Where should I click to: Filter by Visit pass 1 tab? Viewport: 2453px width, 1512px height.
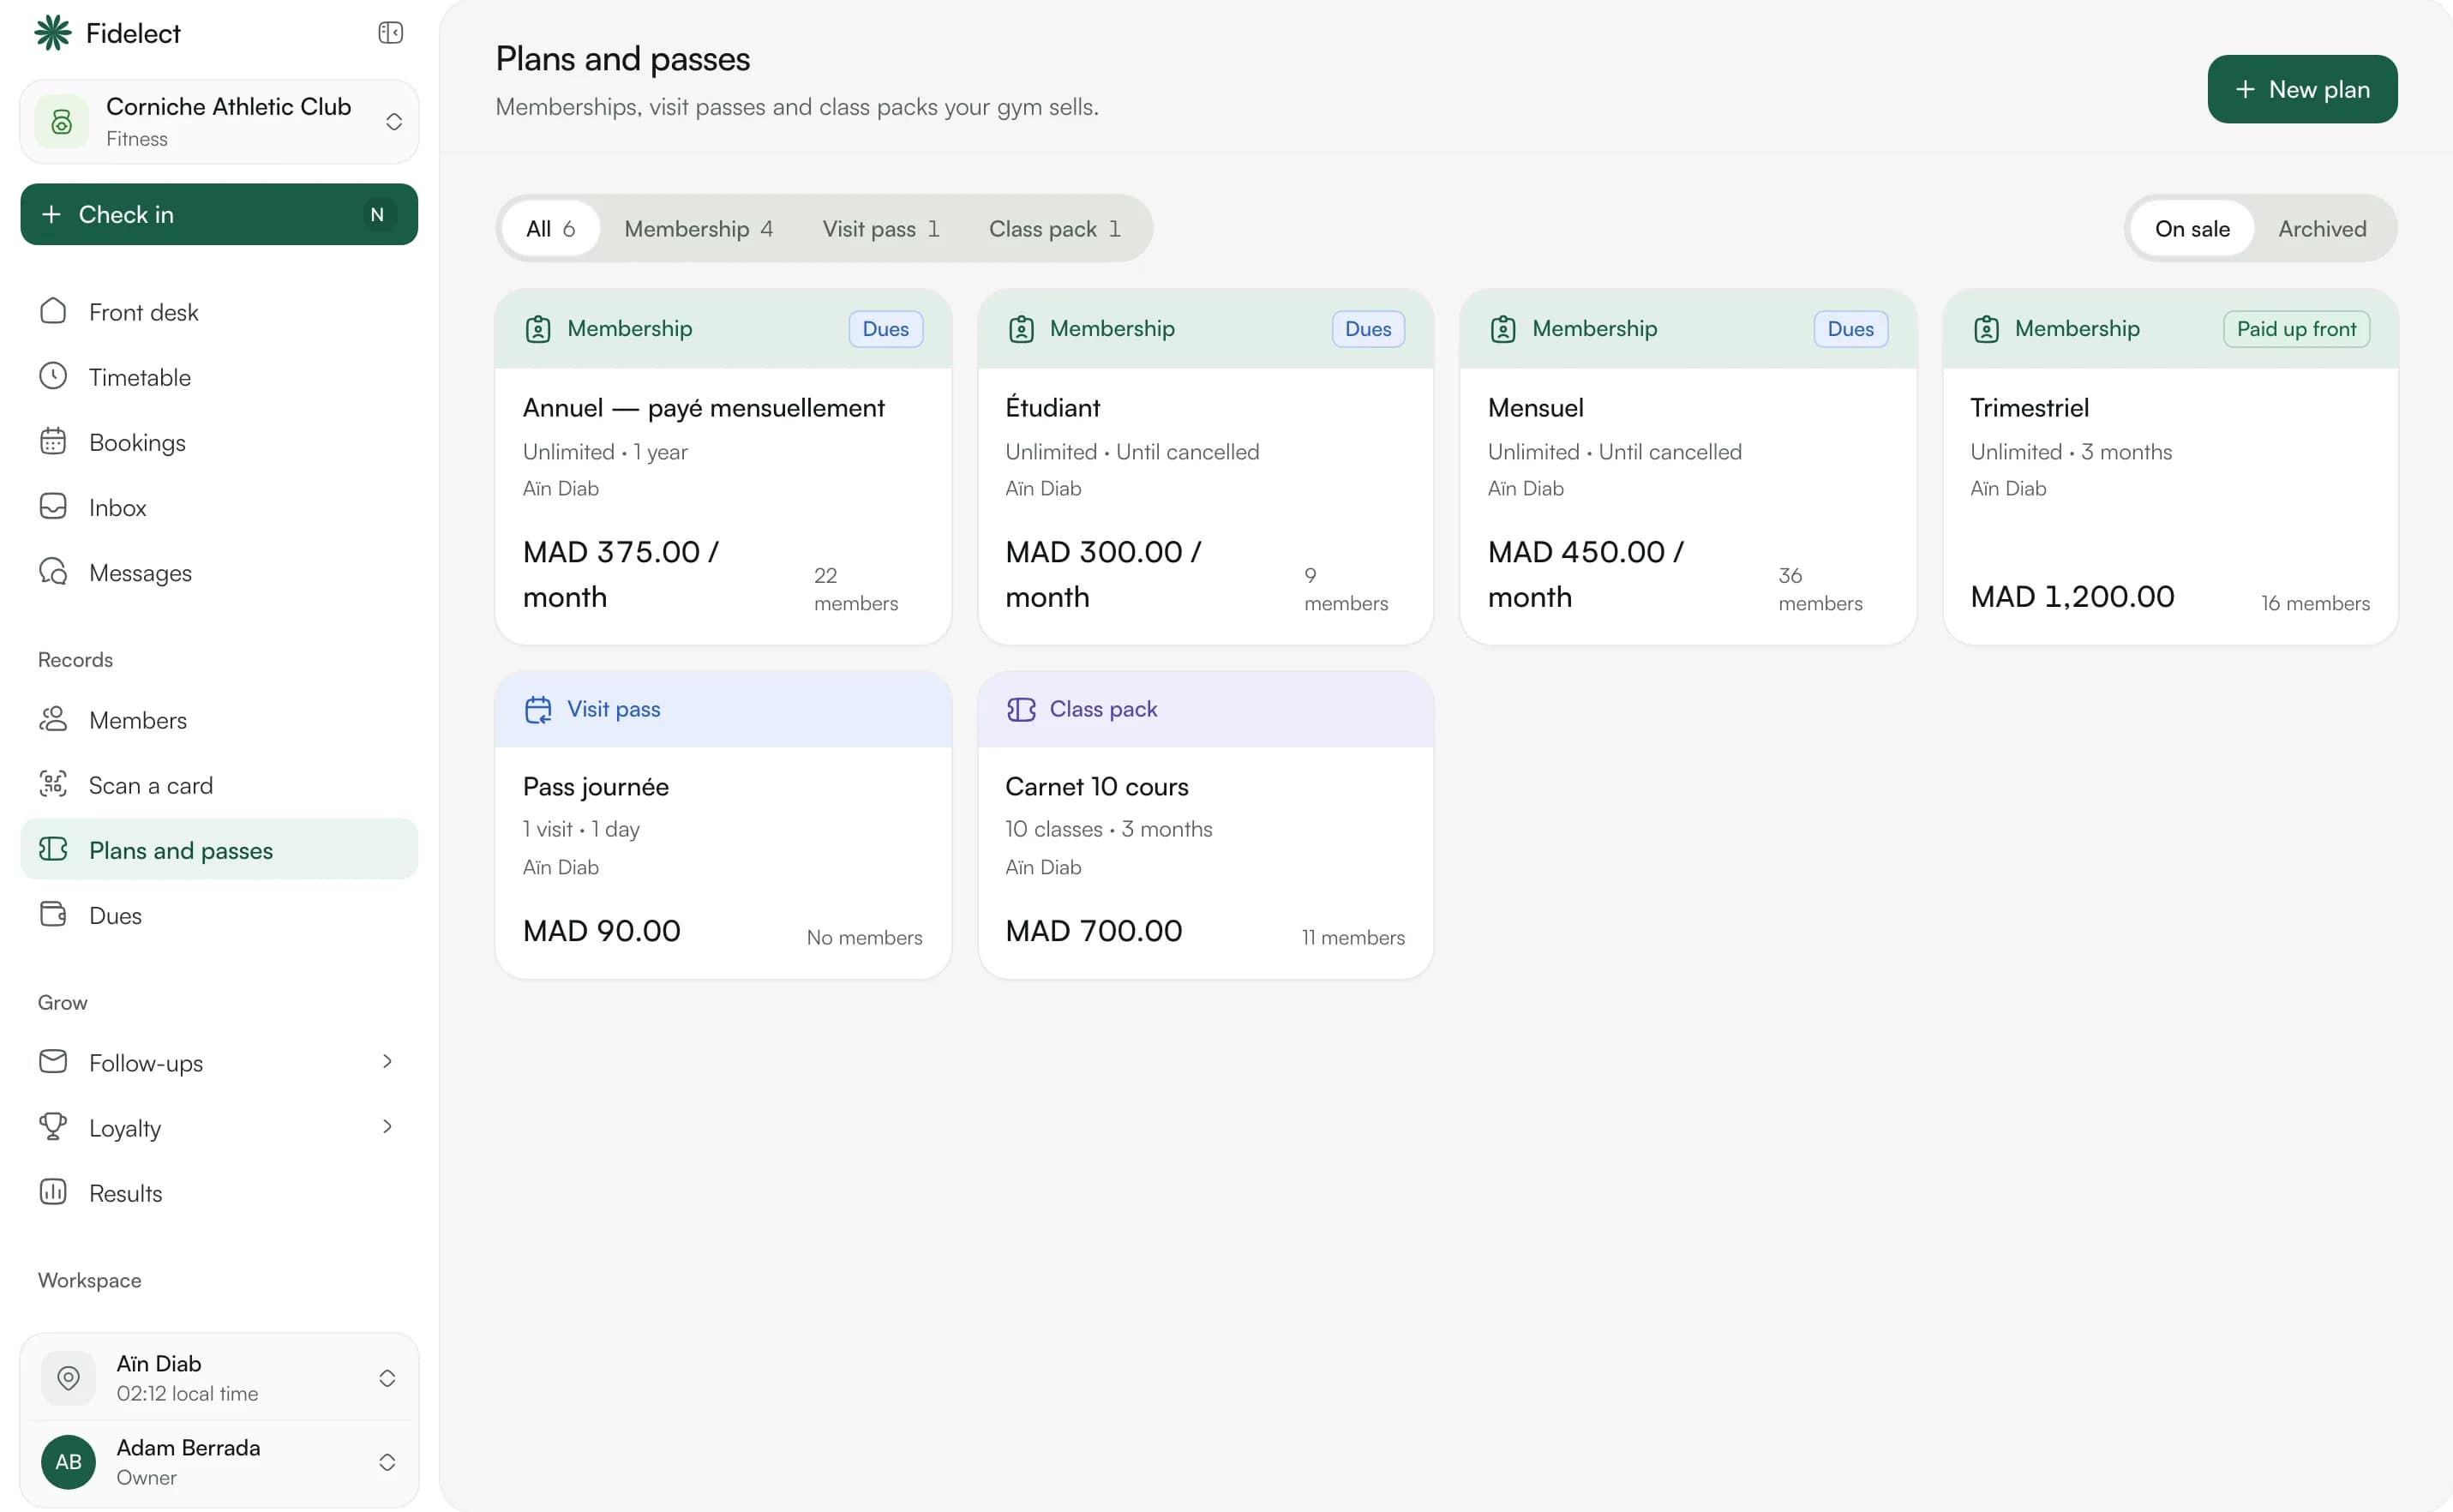pyautogui.click(x=881, y=228)
